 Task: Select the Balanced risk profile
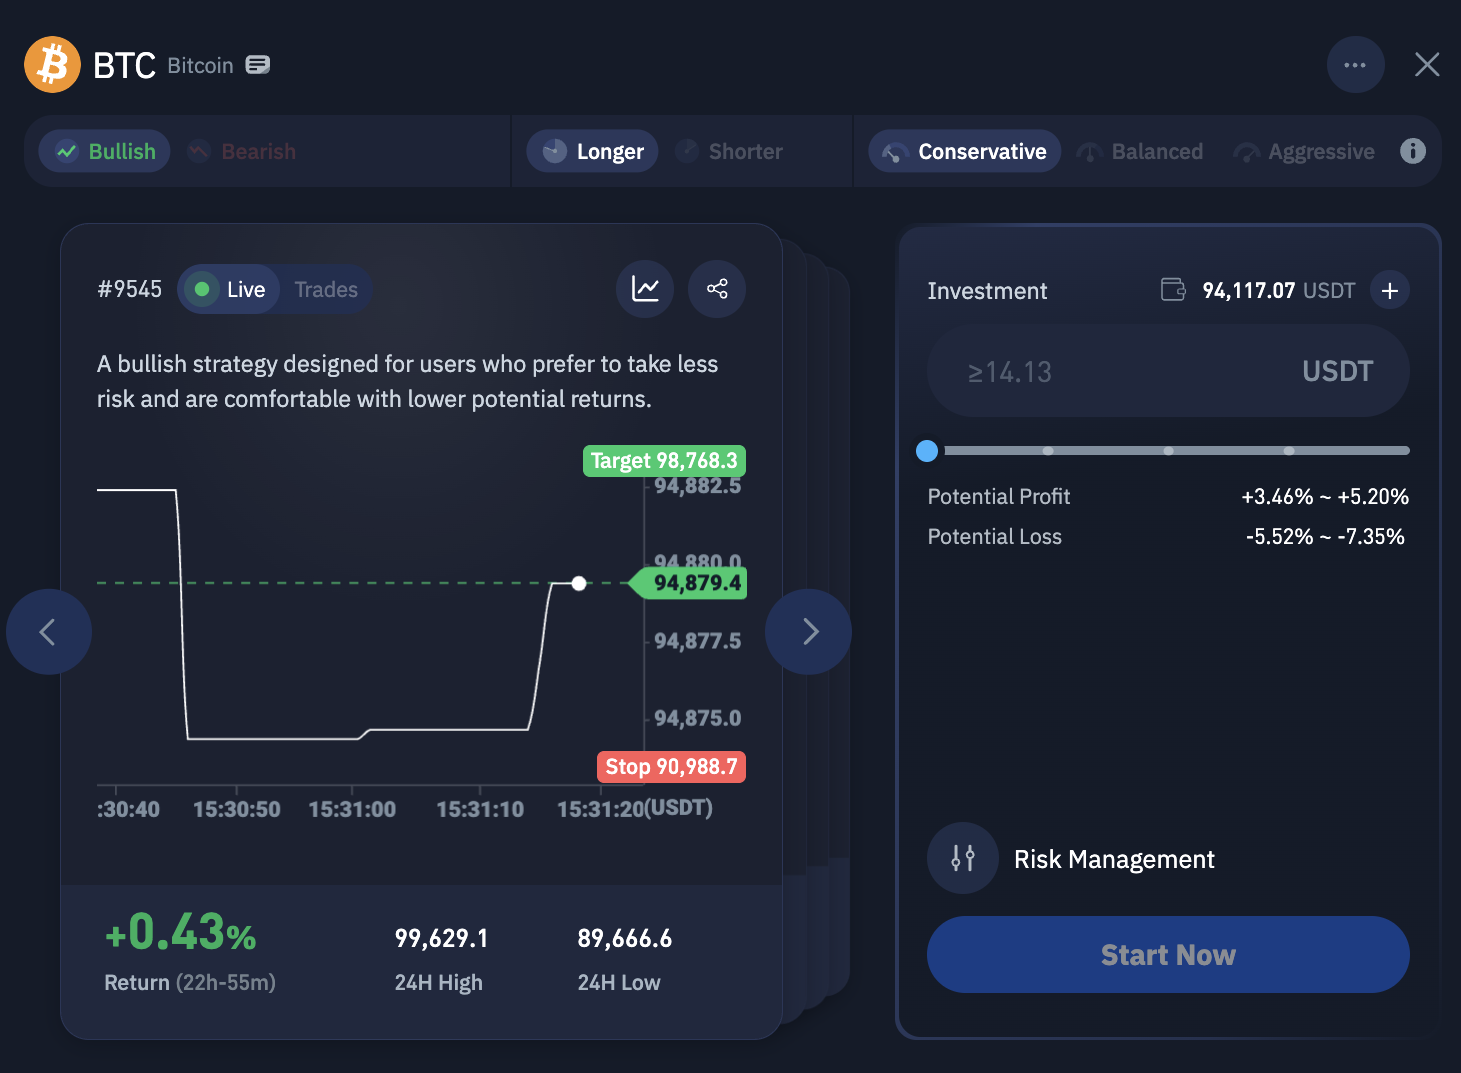pyautogui.click(x=1140, y=152)
